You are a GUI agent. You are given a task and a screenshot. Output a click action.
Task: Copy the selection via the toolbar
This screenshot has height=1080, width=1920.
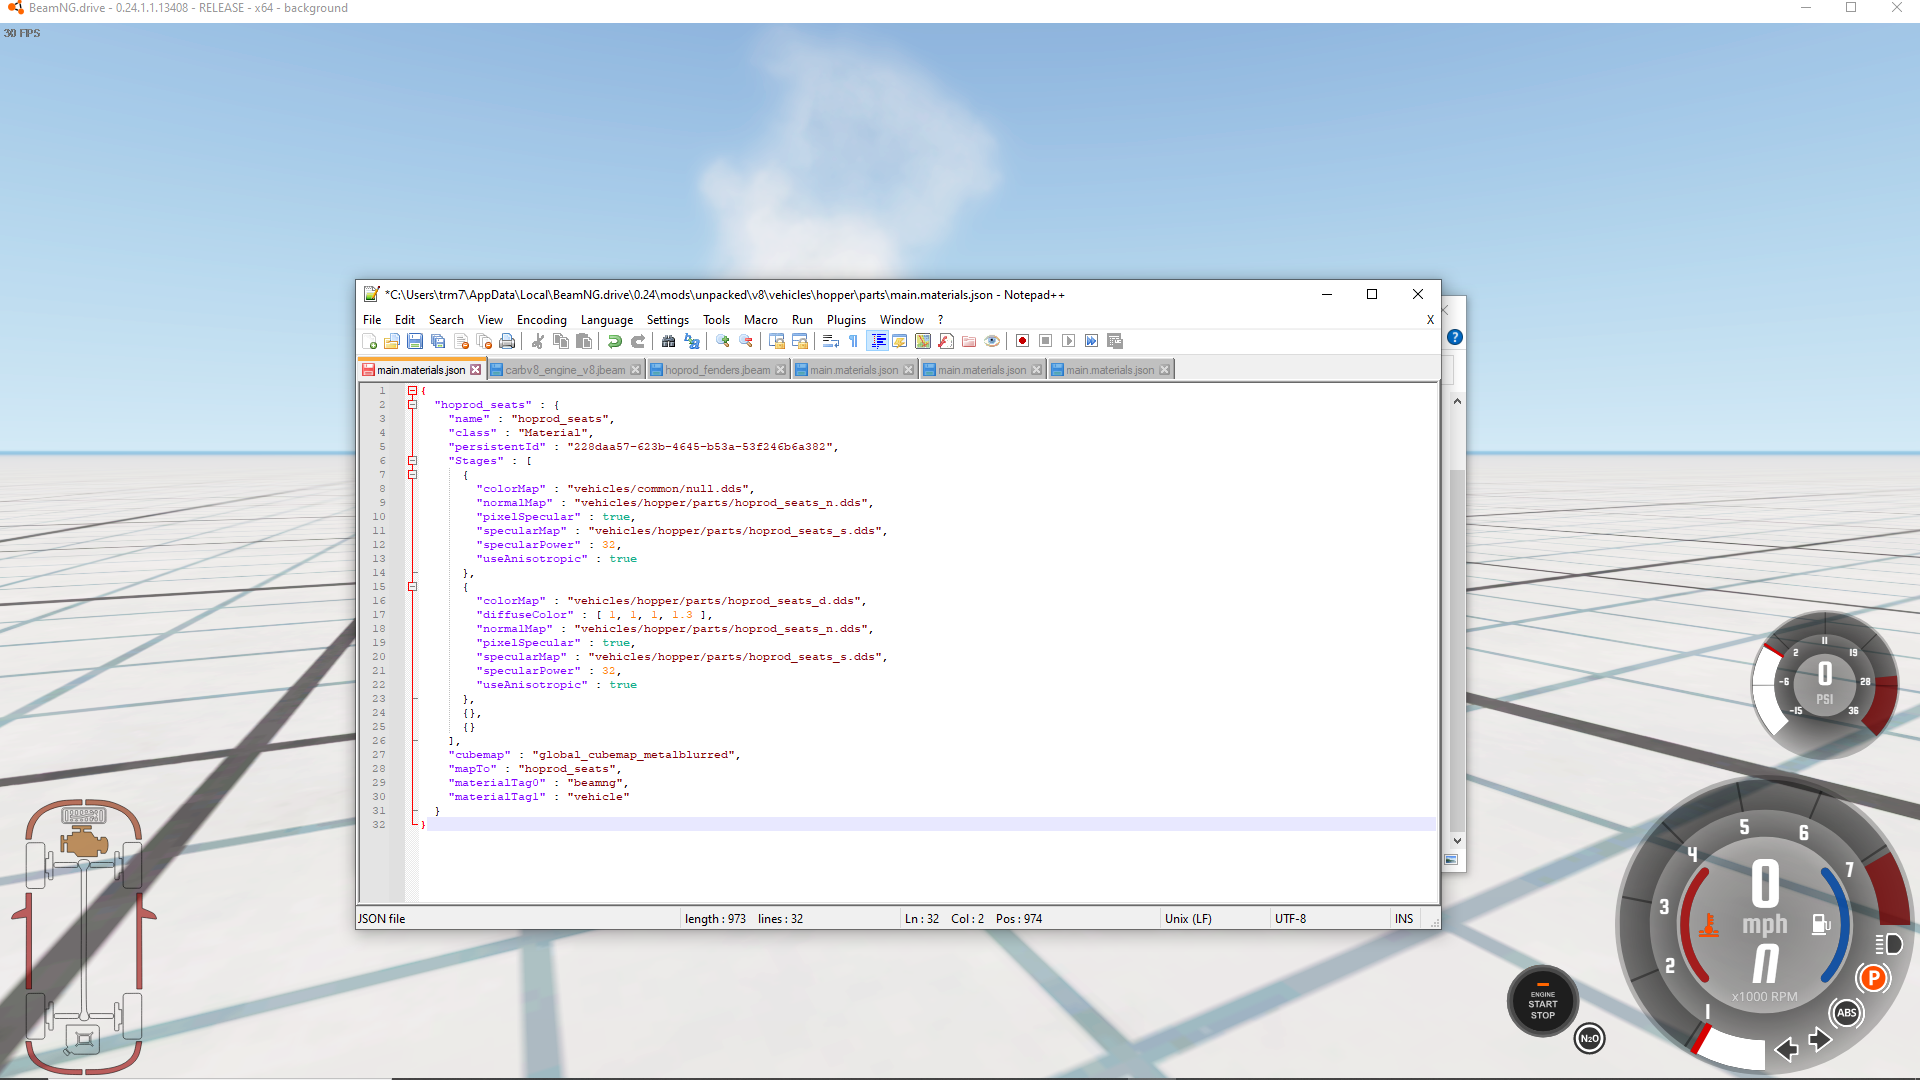click(x=561, y=341)
